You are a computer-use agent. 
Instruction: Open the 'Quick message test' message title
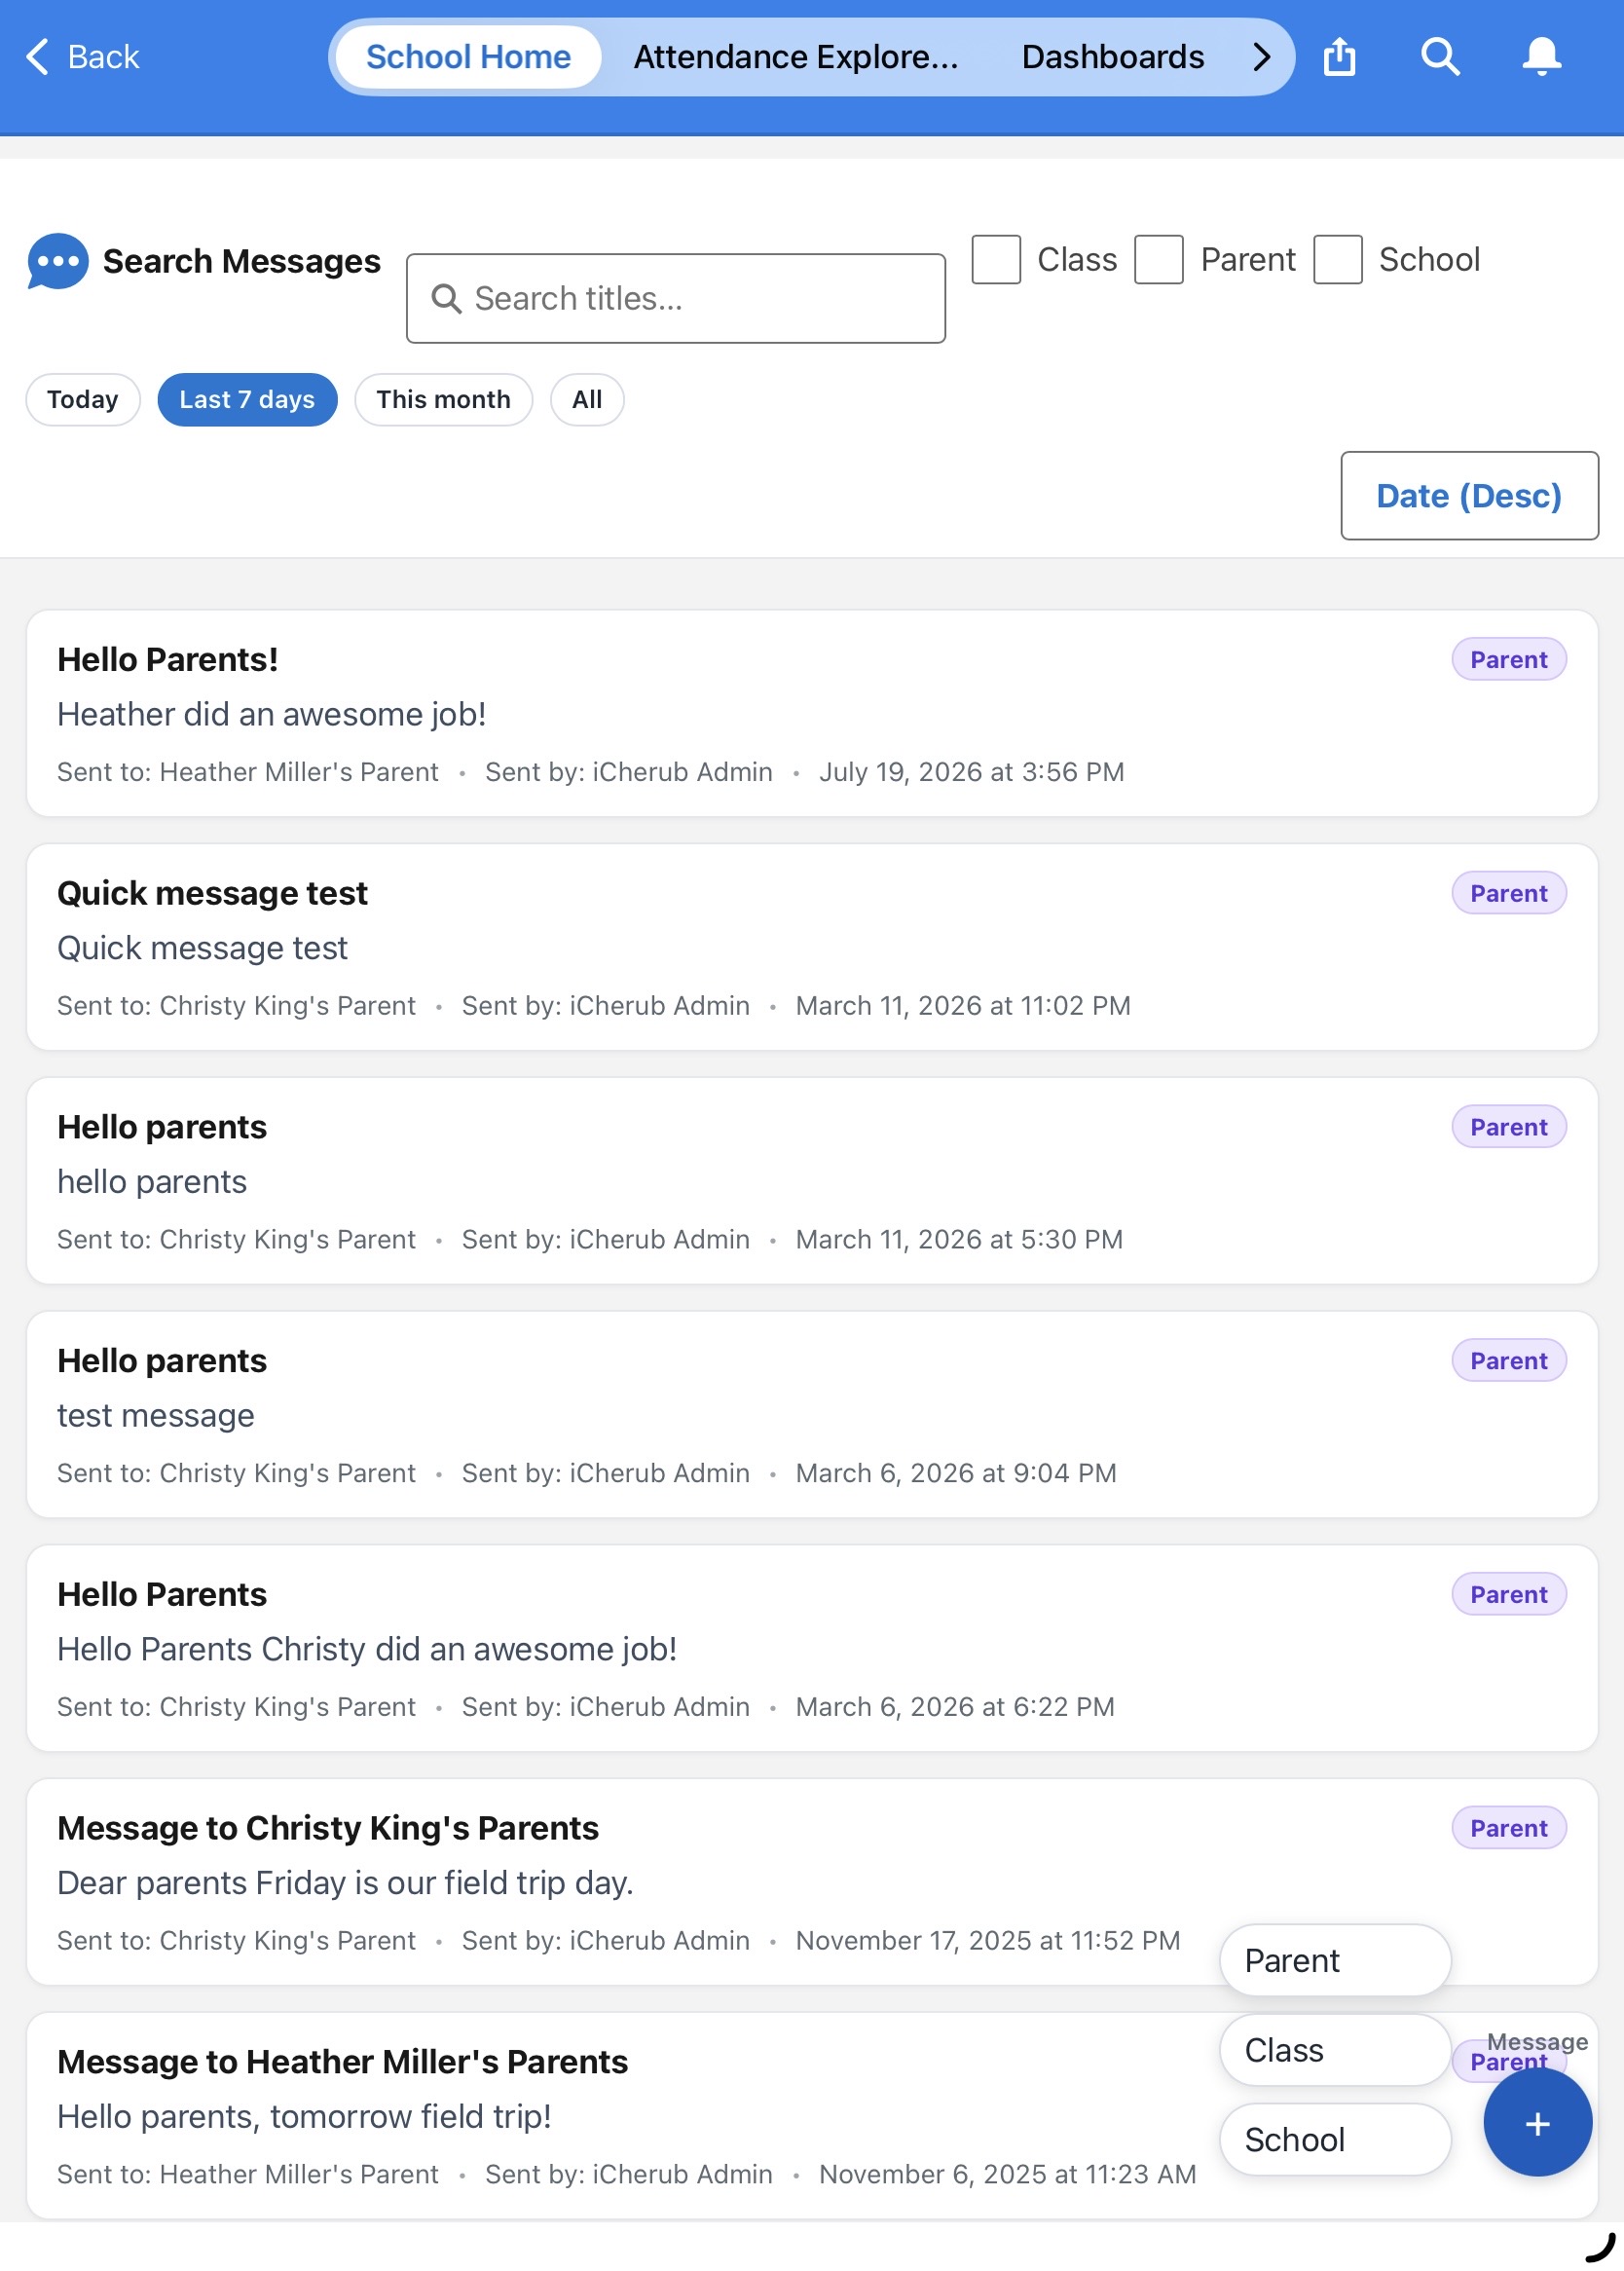click(x=212, y=893)
